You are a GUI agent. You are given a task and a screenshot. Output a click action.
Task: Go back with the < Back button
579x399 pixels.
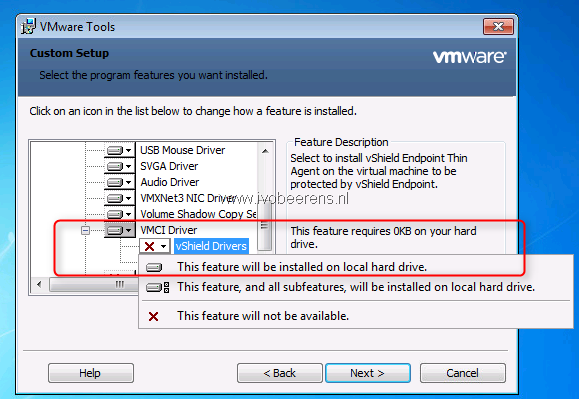tap(280, 373)
